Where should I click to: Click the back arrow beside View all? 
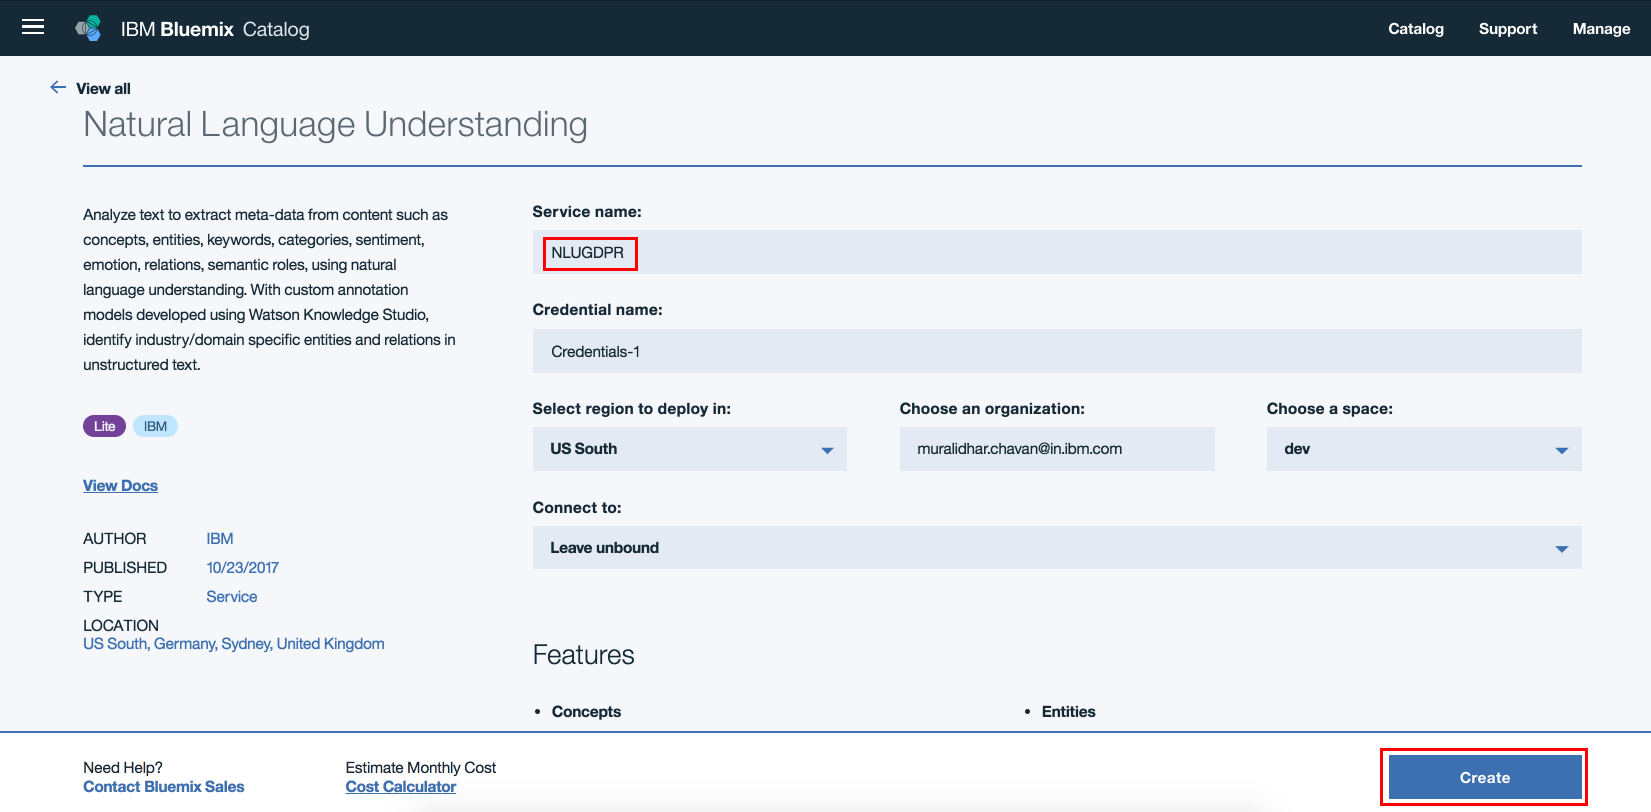click(x=58, y=87)
